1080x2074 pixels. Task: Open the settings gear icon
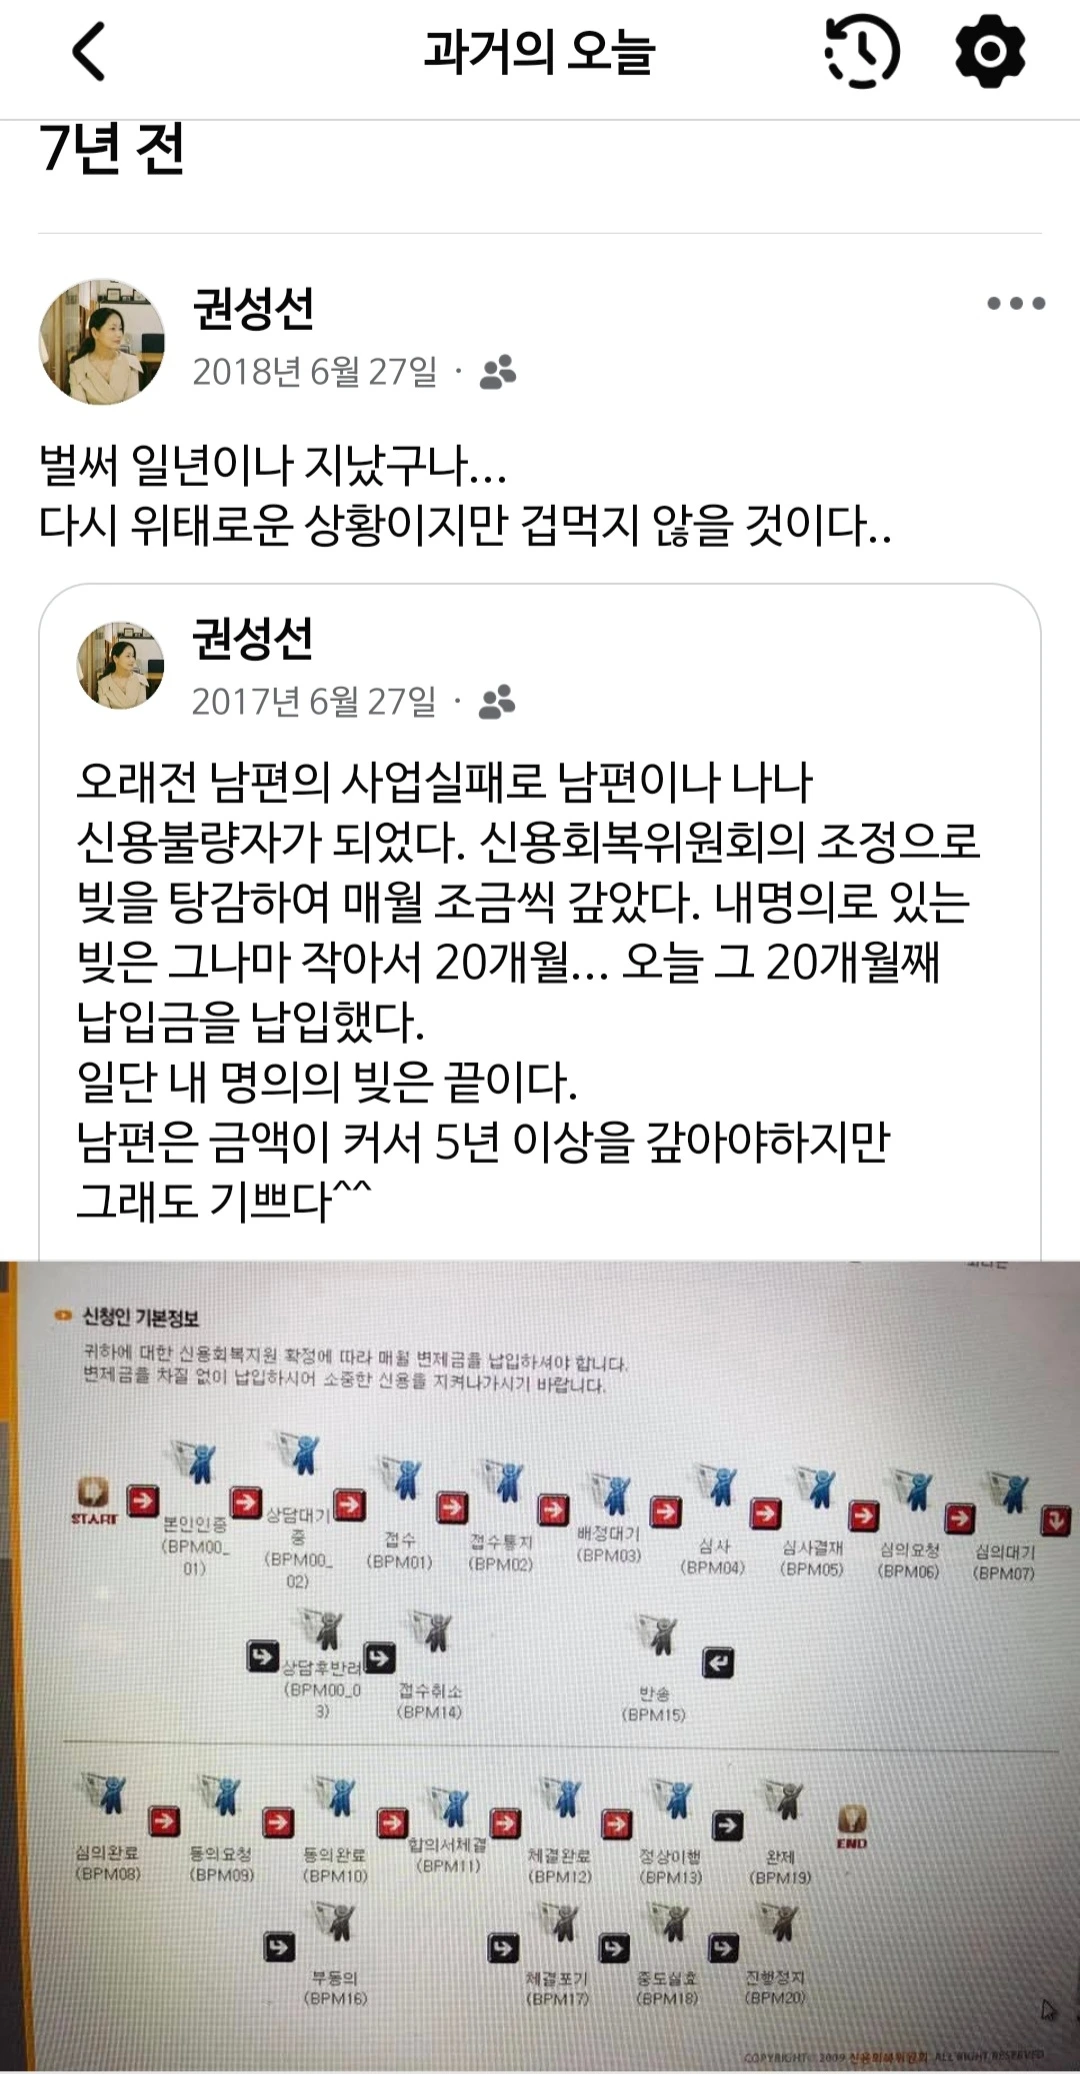990,50
